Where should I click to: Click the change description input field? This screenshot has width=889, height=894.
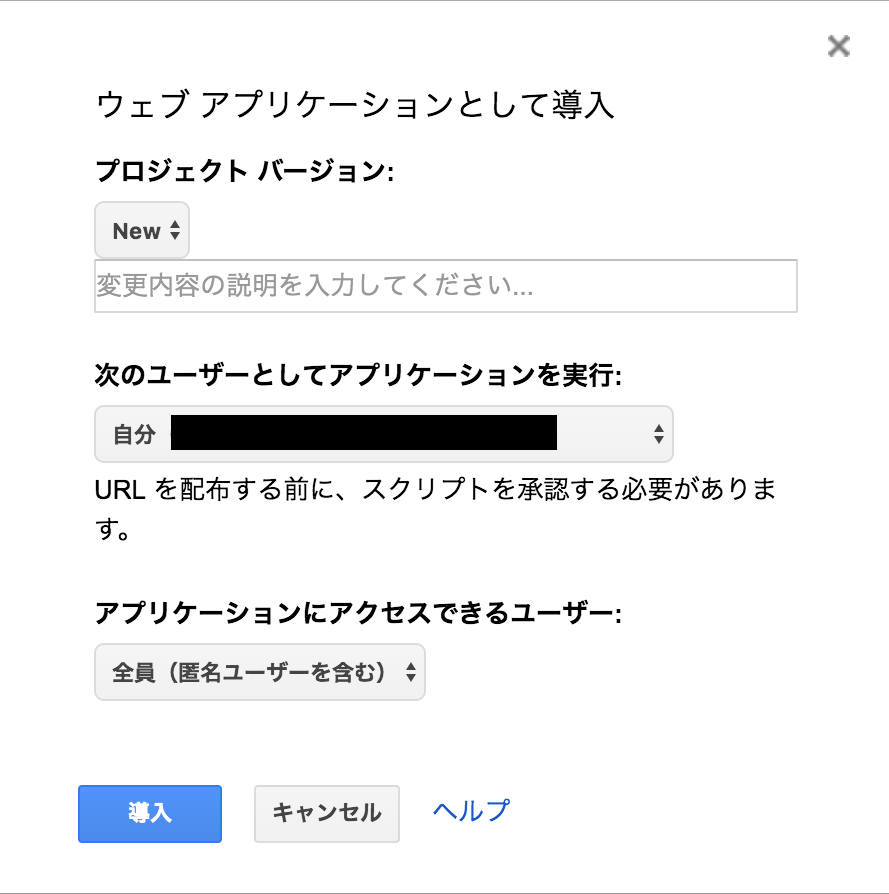[x=445, y=286]
